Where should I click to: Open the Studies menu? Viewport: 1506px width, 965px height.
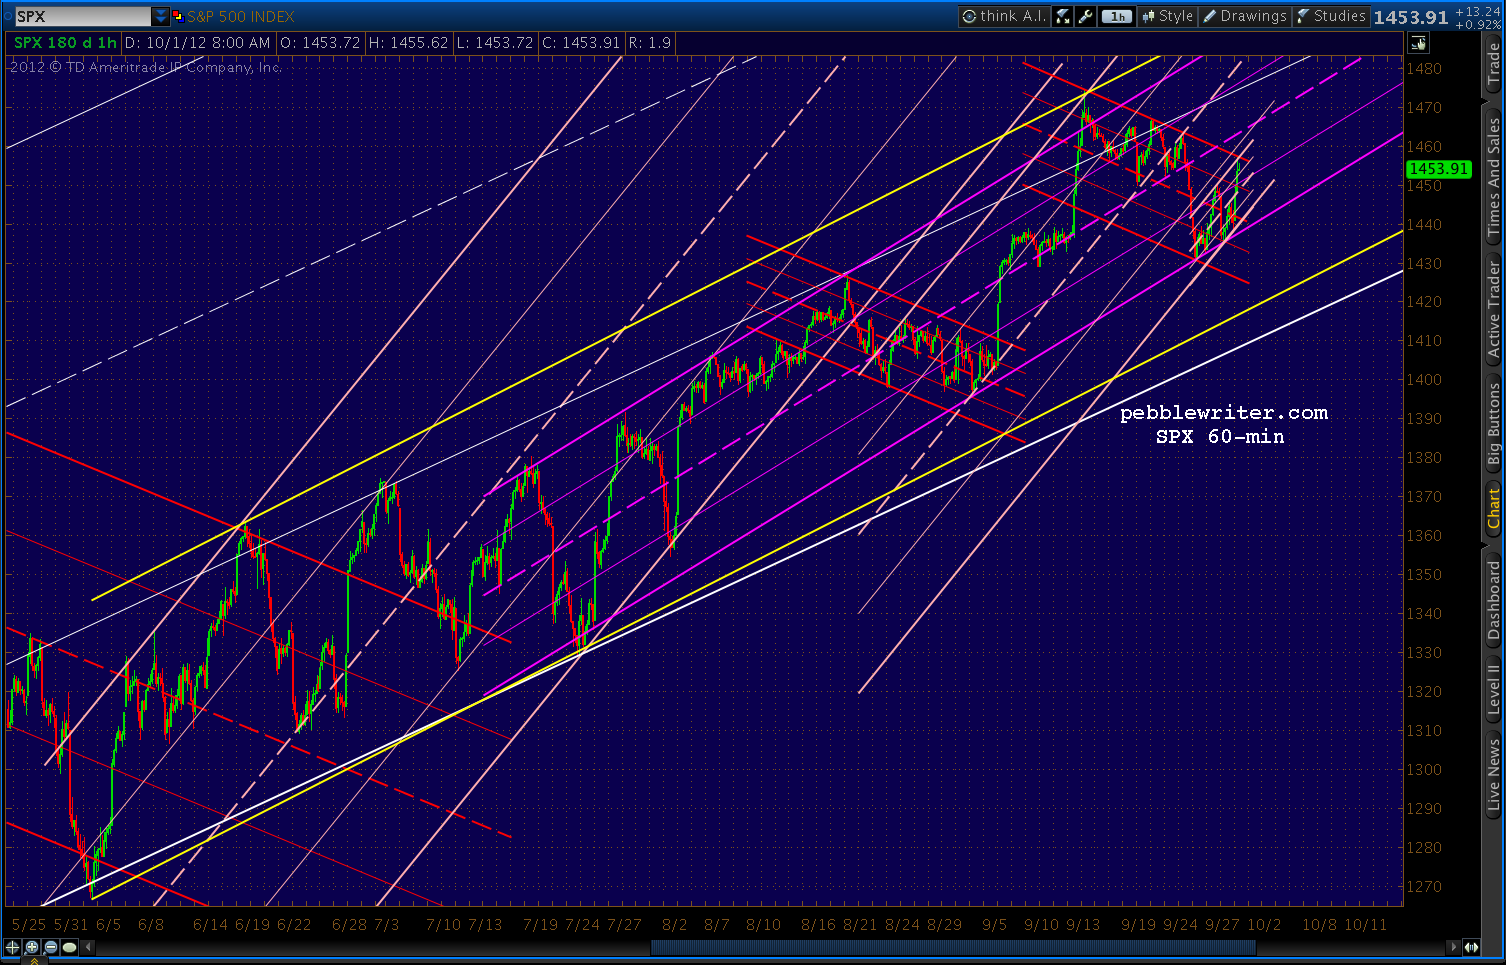click(x=1330, y=16)
